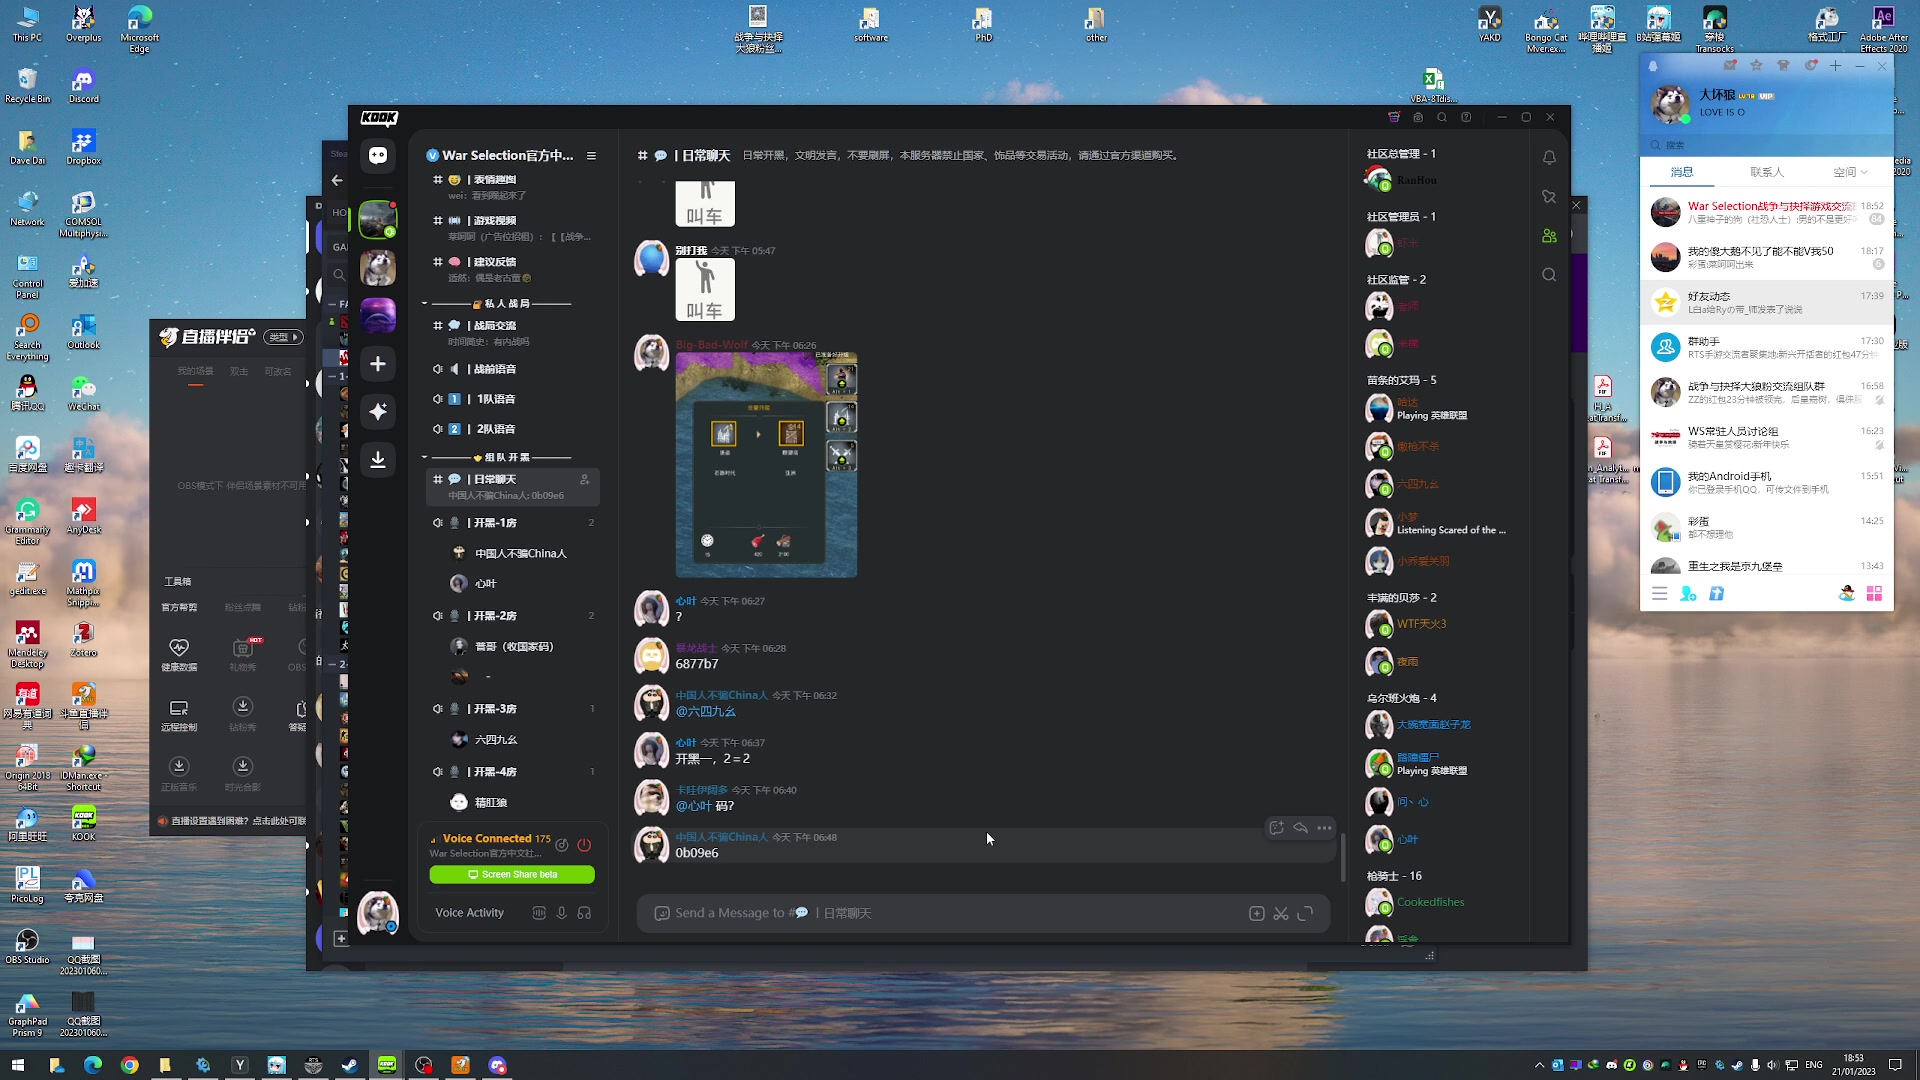Open QQ chat War Selection战争与抉择游戏交流
This screenshot has height=1080, width=1920.
(x=1767, y=212)
